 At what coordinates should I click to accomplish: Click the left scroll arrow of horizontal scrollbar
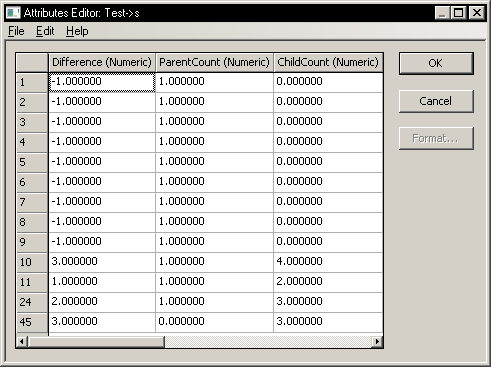pyautogui.click(x=22, y=341)
